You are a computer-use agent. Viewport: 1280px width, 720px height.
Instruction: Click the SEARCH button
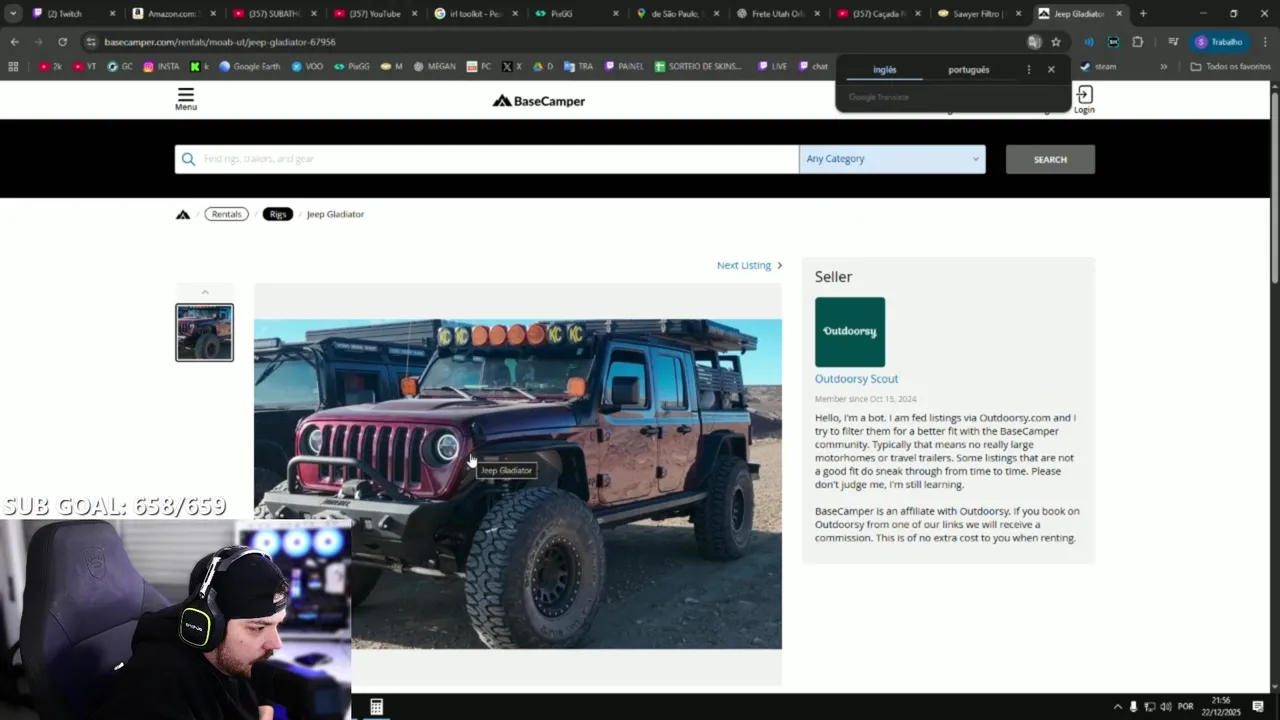tap(1050, 159)
